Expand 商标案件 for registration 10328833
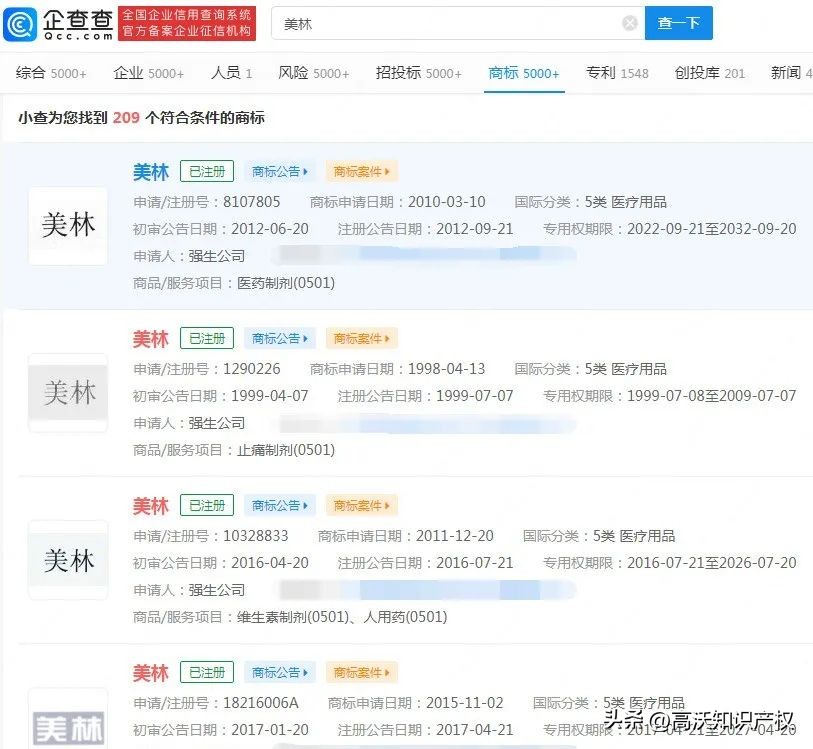Screen dimensions: 813x749 click(361, 505)
